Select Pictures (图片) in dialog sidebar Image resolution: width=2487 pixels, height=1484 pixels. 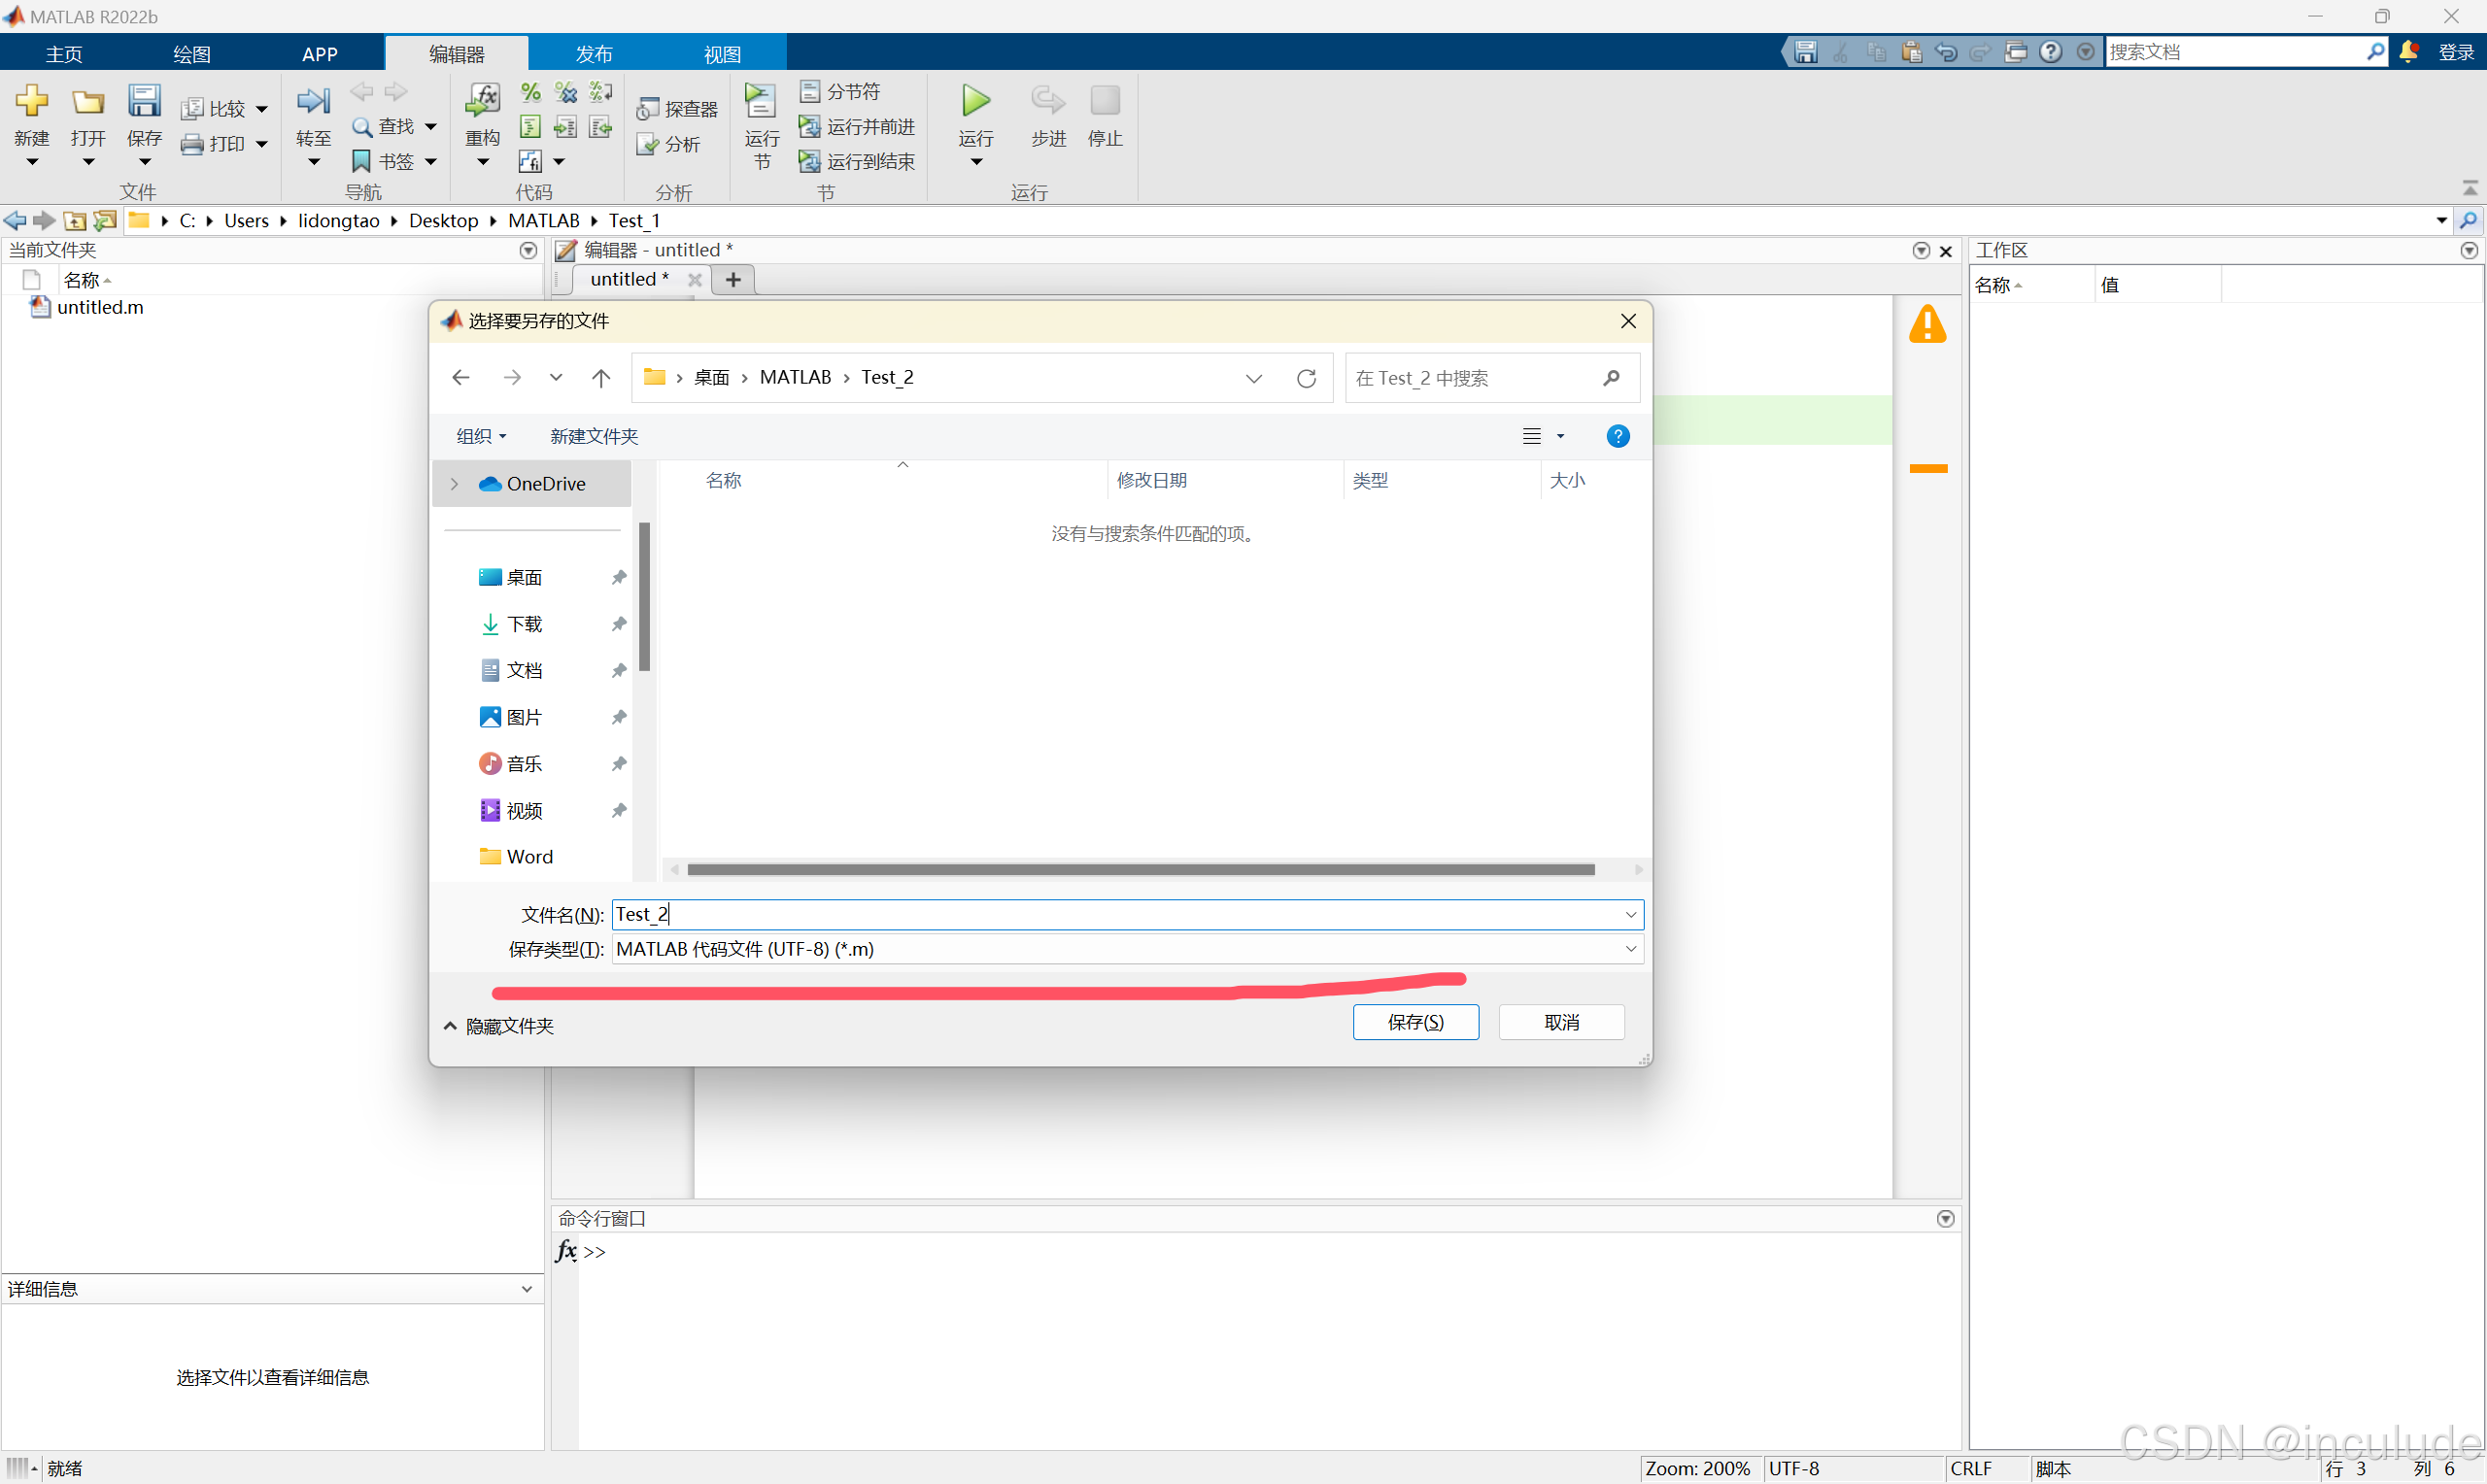click(524, 717)
